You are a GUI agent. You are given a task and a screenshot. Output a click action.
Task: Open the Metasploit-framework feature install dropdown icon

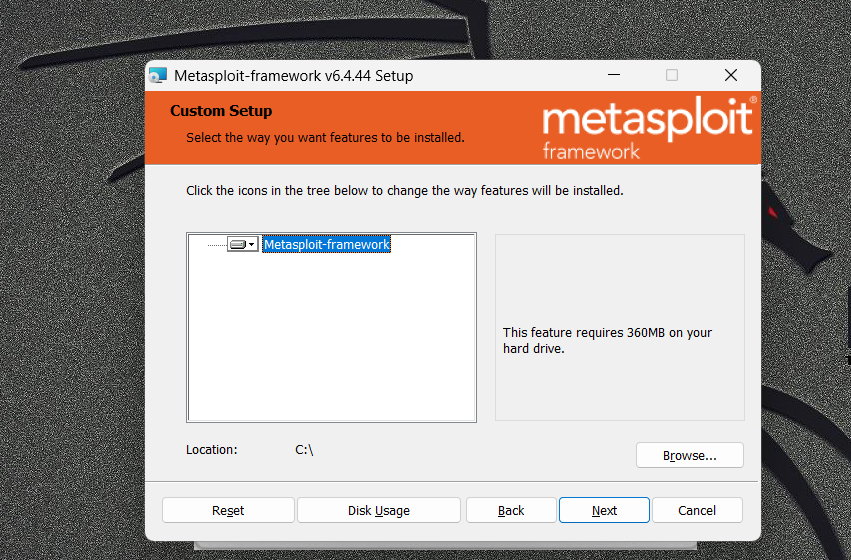[x=243, y=244]
